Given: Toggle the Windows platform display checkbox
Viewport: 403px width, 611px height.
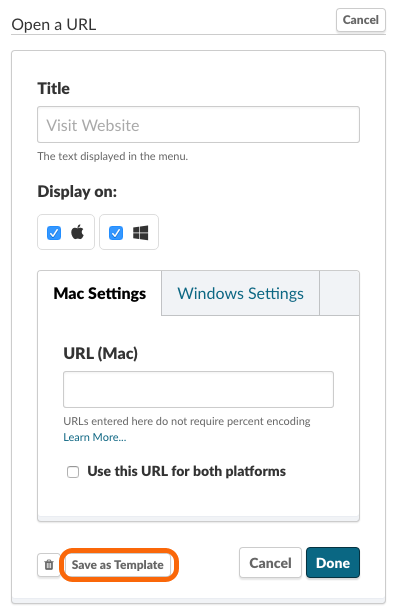Looking at the screenshot, I should point(116,233).
